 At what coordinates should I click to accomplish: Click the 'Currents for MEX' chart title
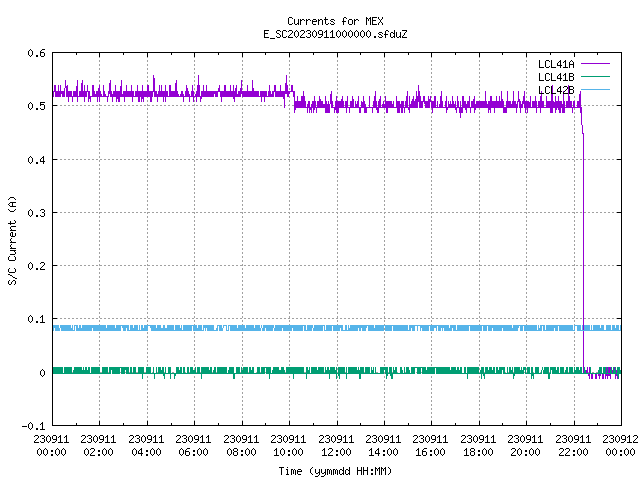point(335,21)
